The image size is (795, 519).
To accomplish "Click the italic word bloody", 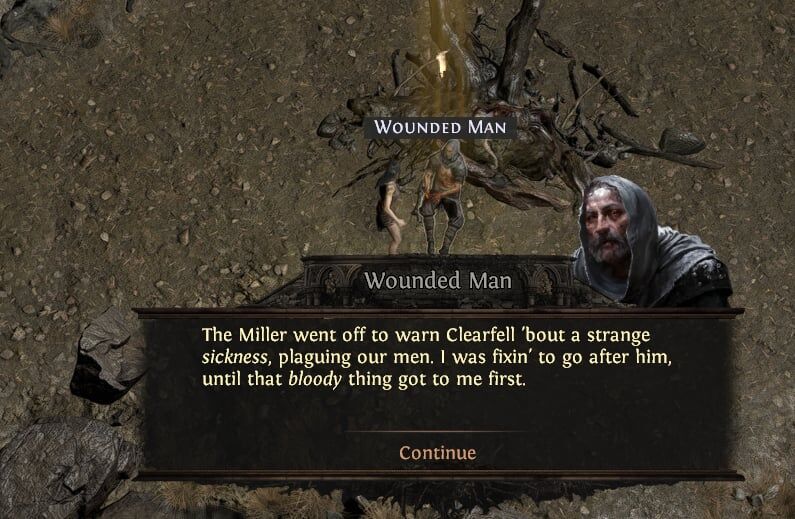I will 314,380.
